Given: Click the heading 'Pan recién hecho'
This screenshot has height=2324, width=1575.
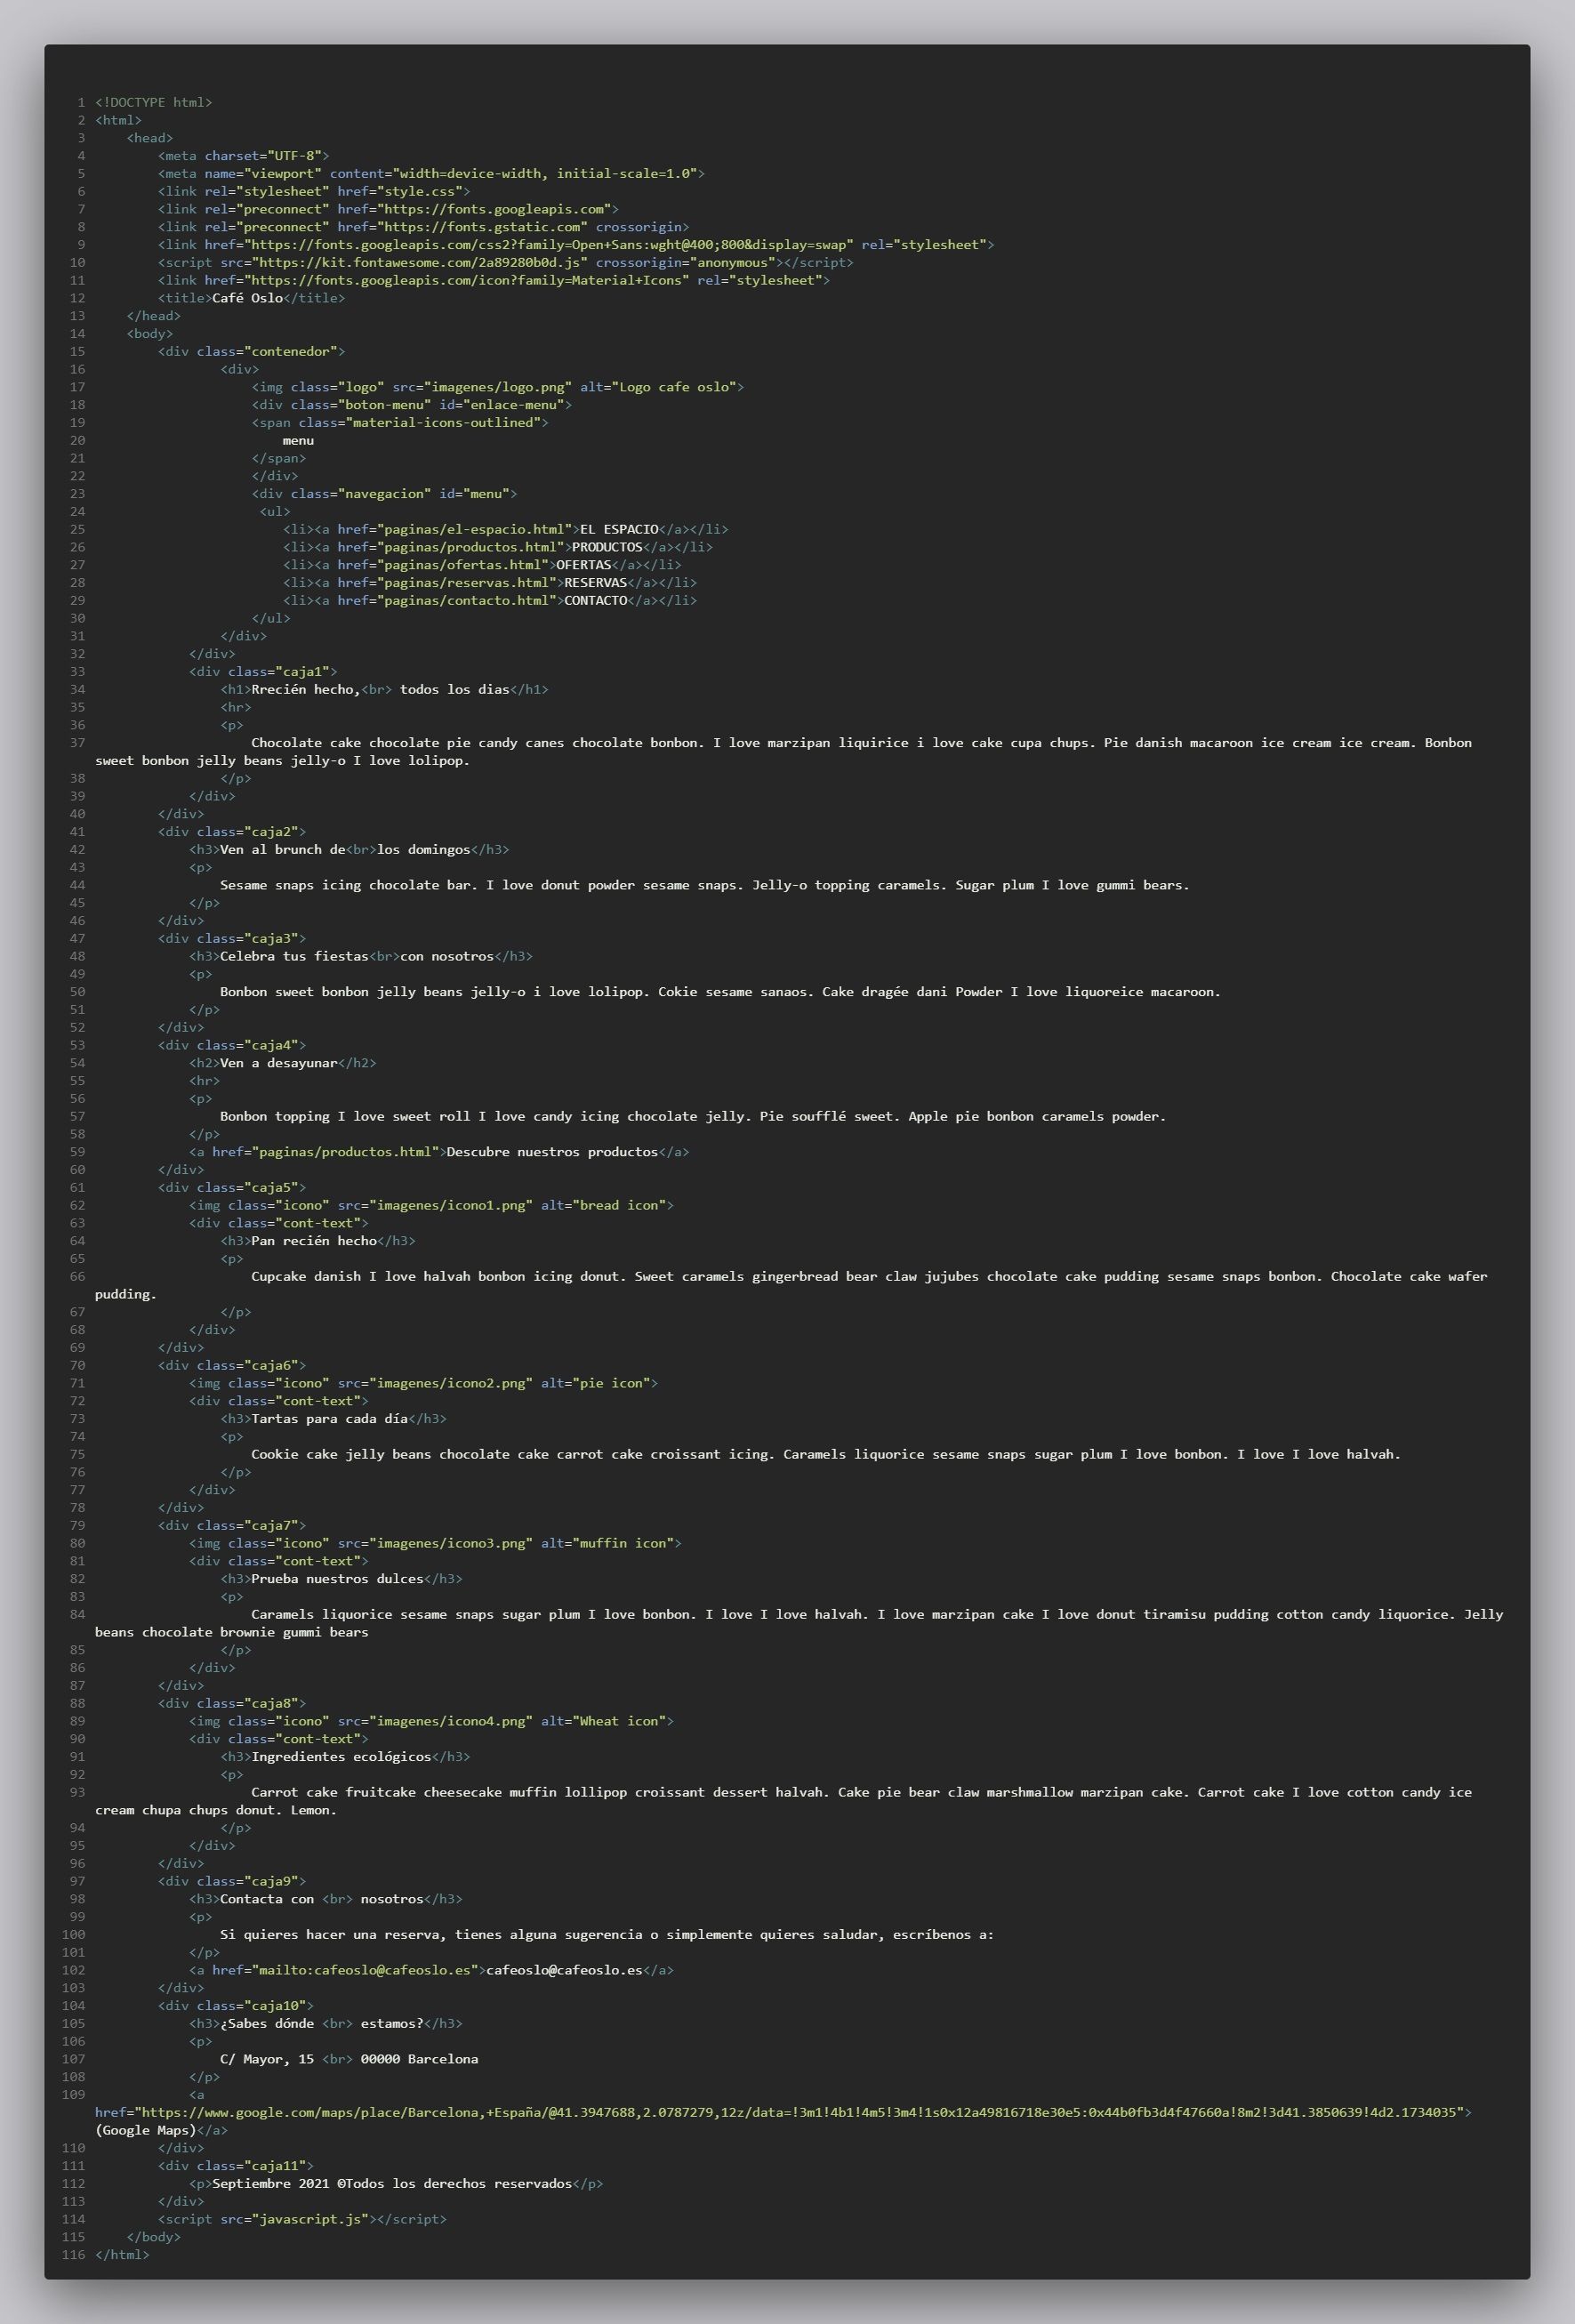Looking at the screenshot, I should click(x=314, y=1241).
